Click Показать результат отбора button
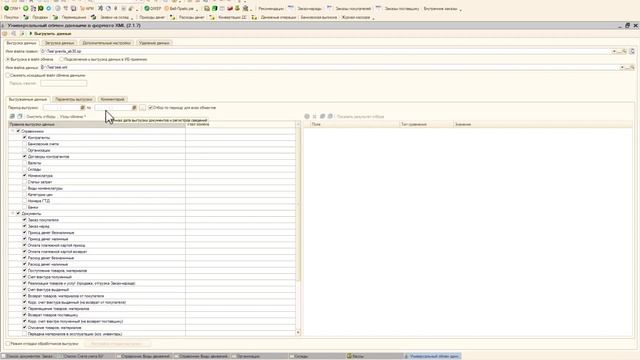Image resolution: width=640 pixels, height=360 pixels. pyautogui.click(x=360, y=117)
